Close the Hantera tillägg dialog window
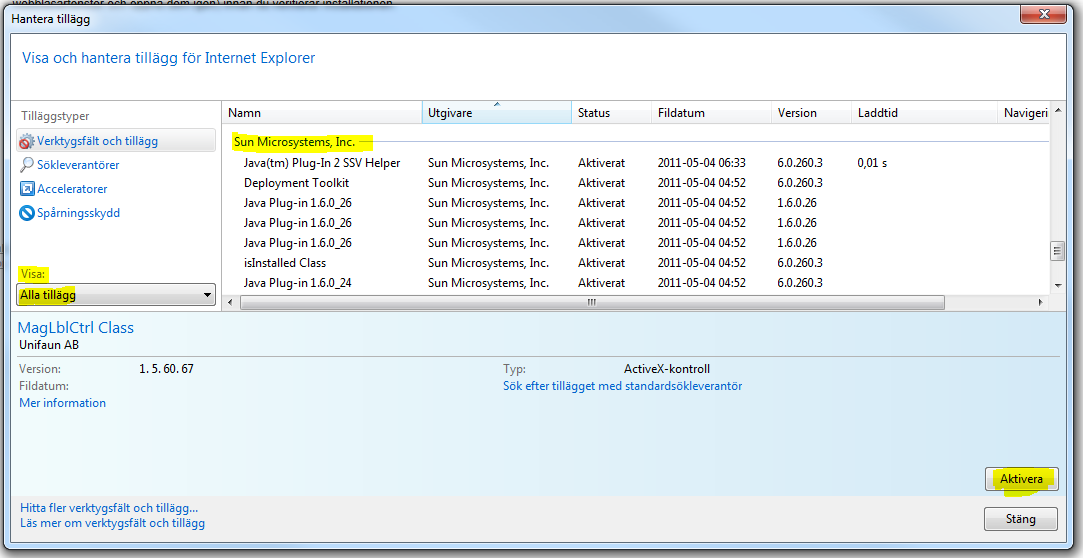The width and height of the screenshot is (1083, 558). [1044, 13]
